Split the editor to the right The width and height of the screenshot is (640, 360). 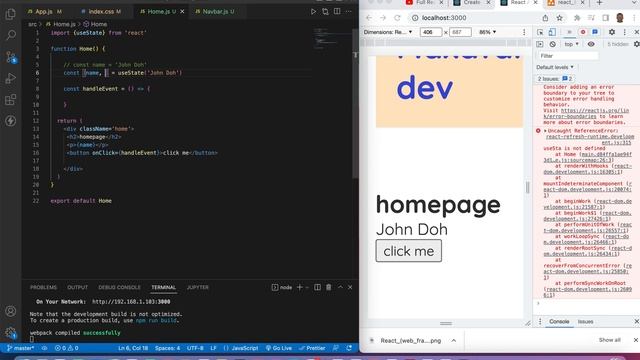click(337, 11)
